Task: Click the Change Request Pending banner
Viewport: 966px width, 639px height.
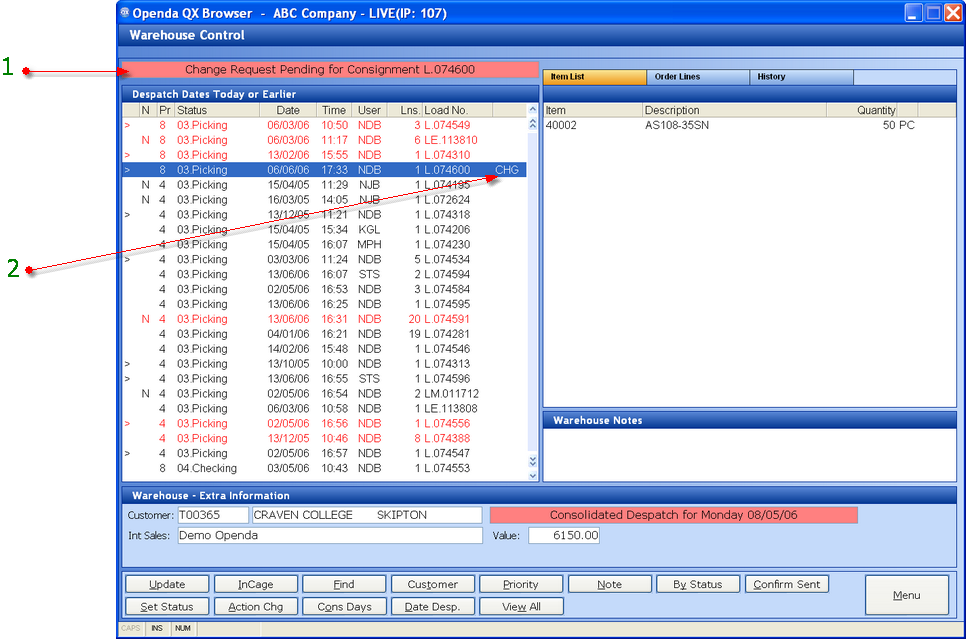Action: (x=330, y=70)
